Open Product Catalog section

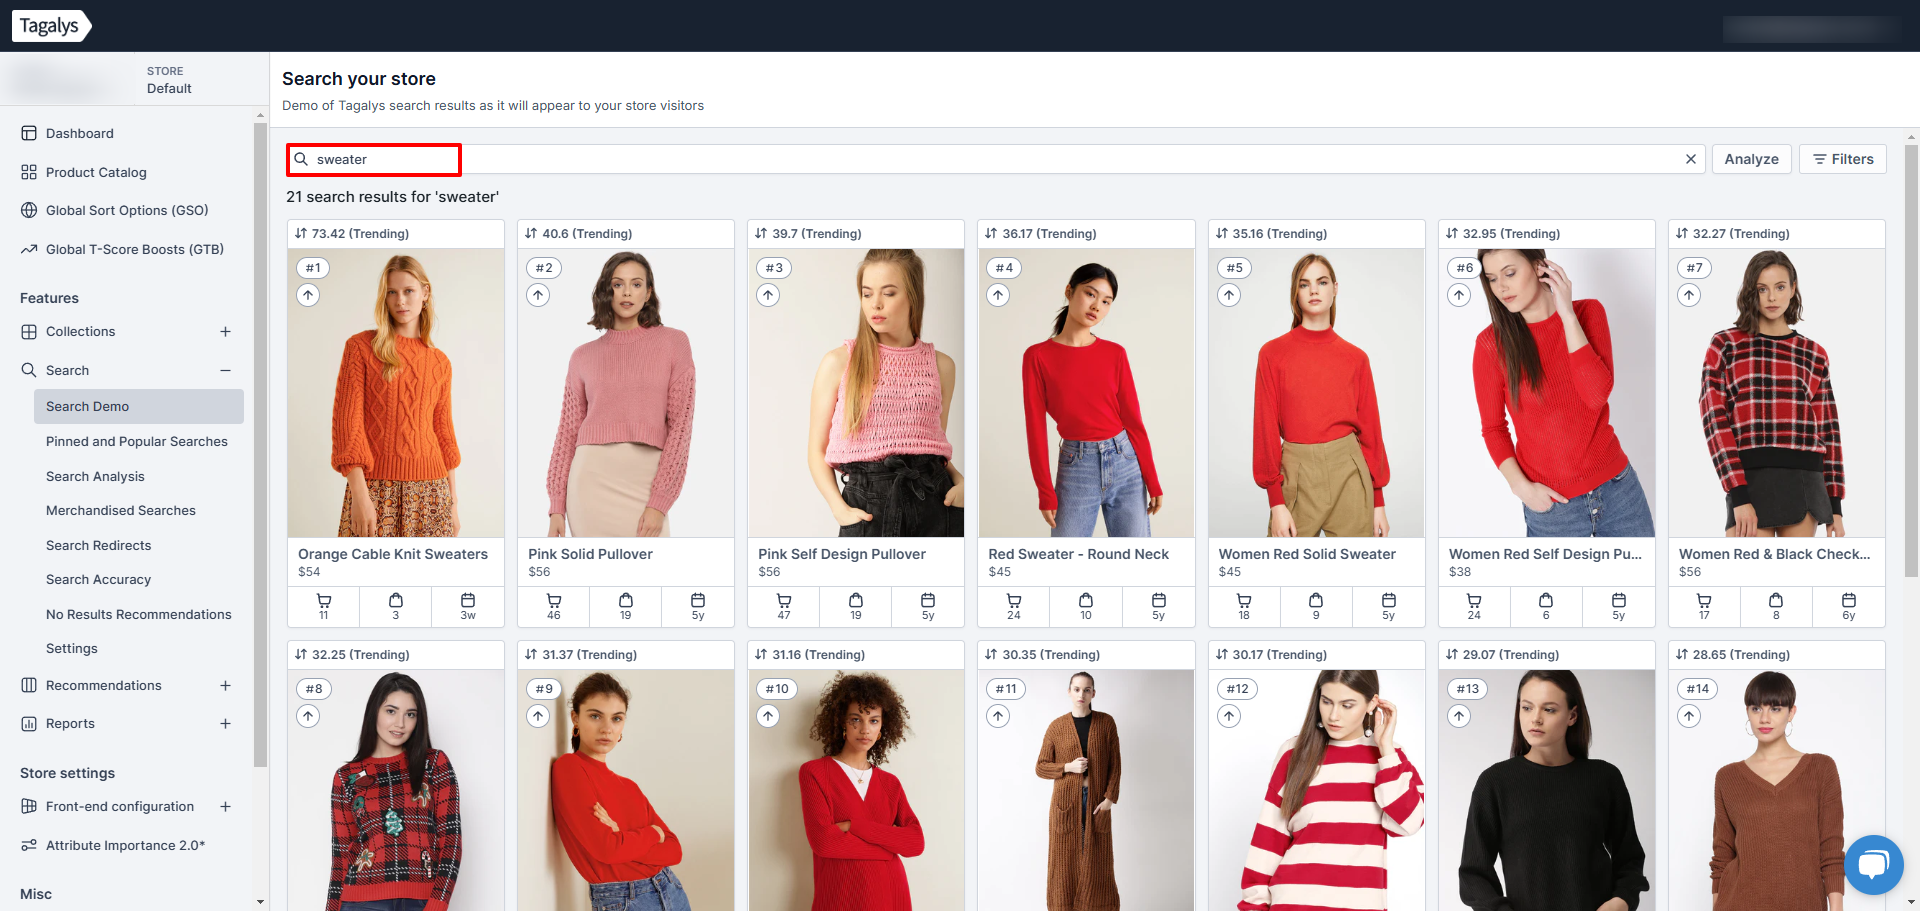[x=96, y=172]
